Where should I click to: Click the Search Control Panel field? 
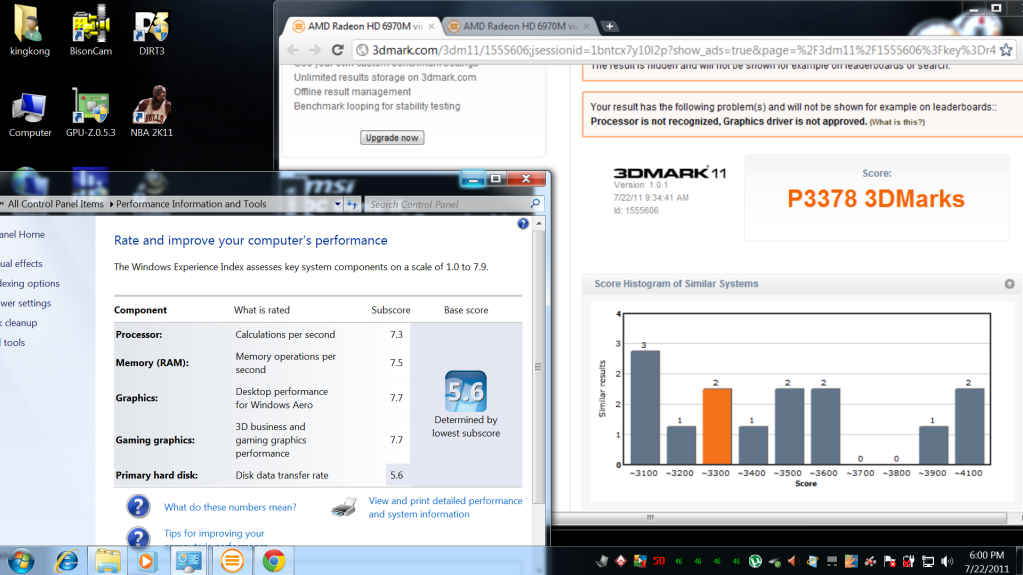(454, 204)
